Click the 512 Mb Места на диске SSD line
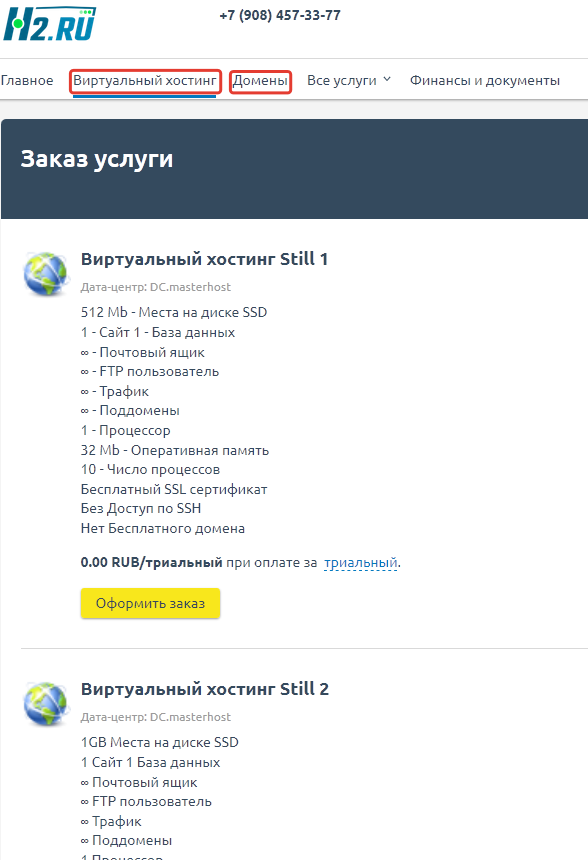 174,313
